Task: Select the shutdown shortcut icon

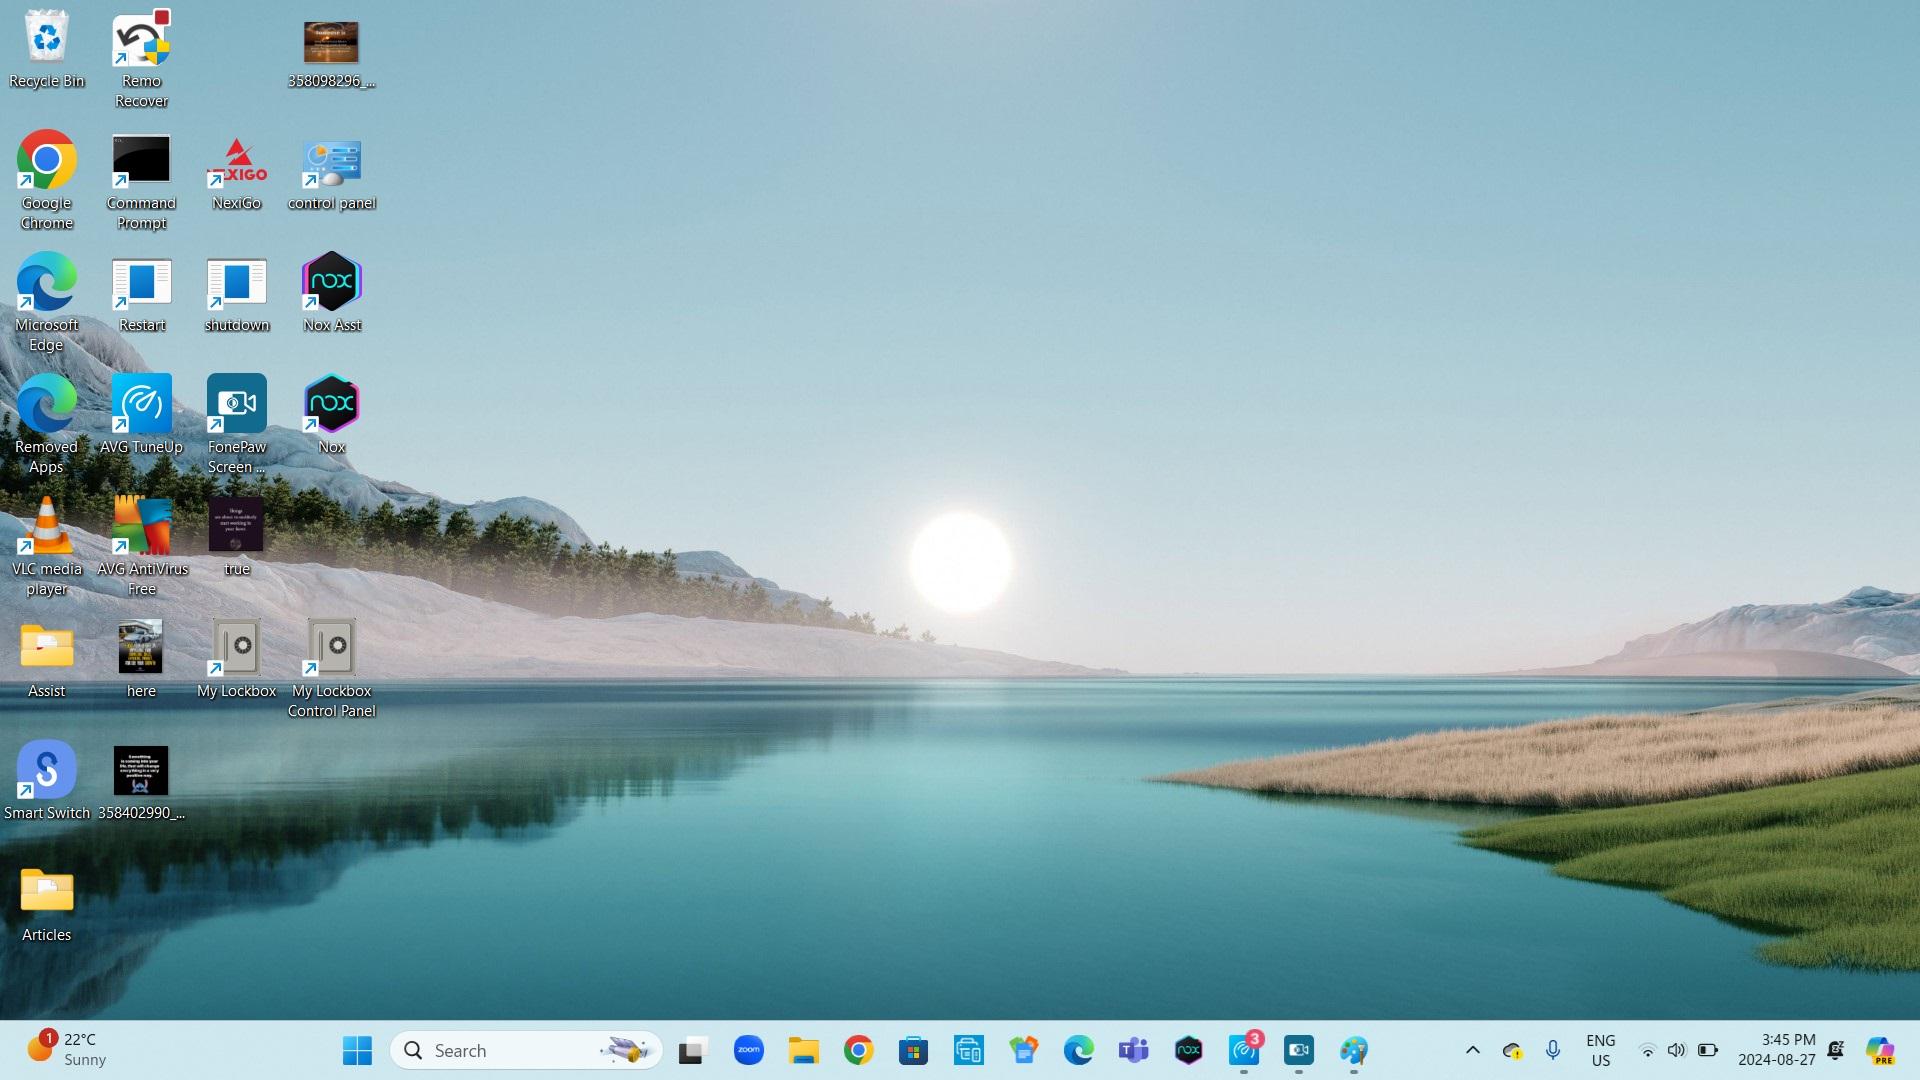Action: 237,294
